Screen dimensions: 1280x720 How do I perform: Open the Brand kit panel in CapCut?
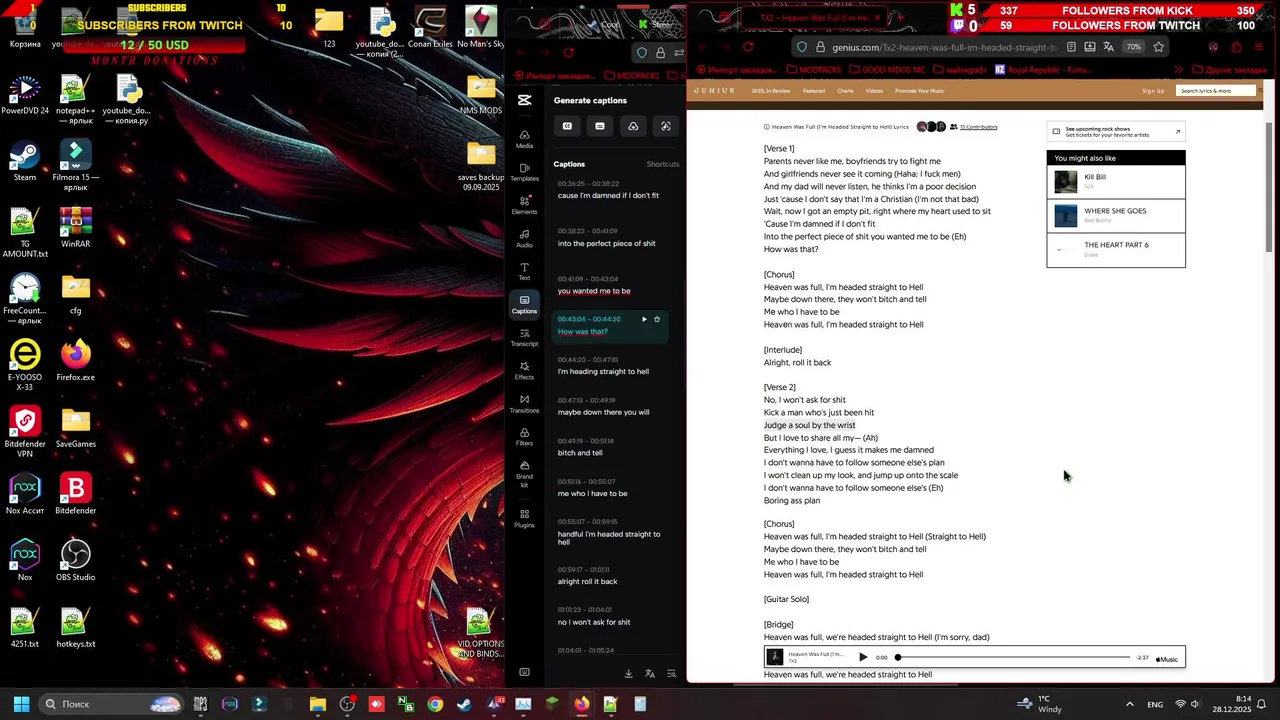[524, 473]
